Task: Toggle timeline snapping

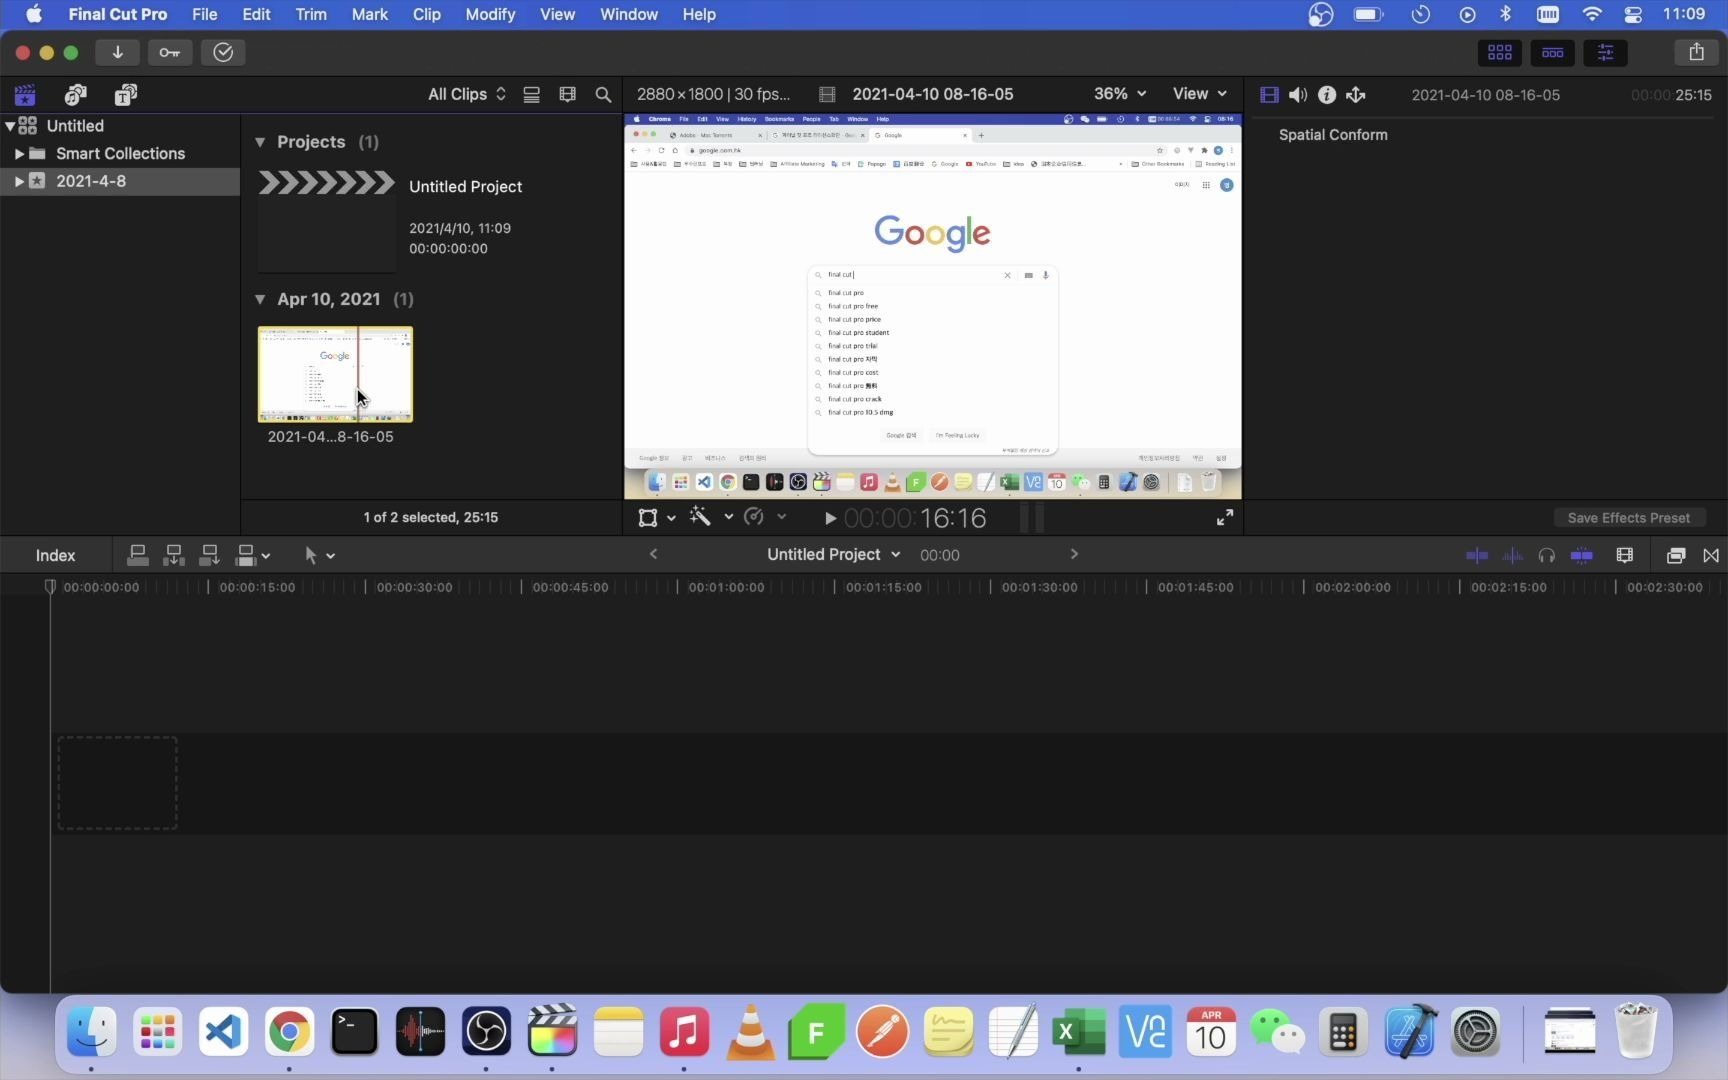Action: (1582, 556)
